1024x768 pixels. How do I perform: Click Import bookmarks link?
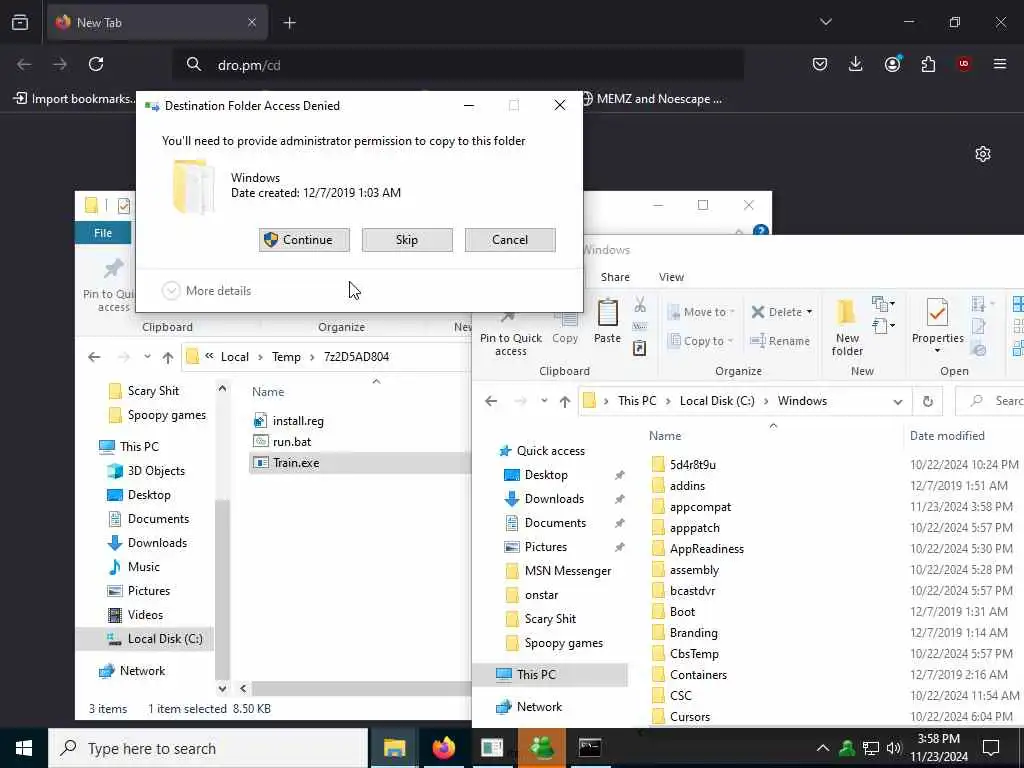[x=74, y=99]
